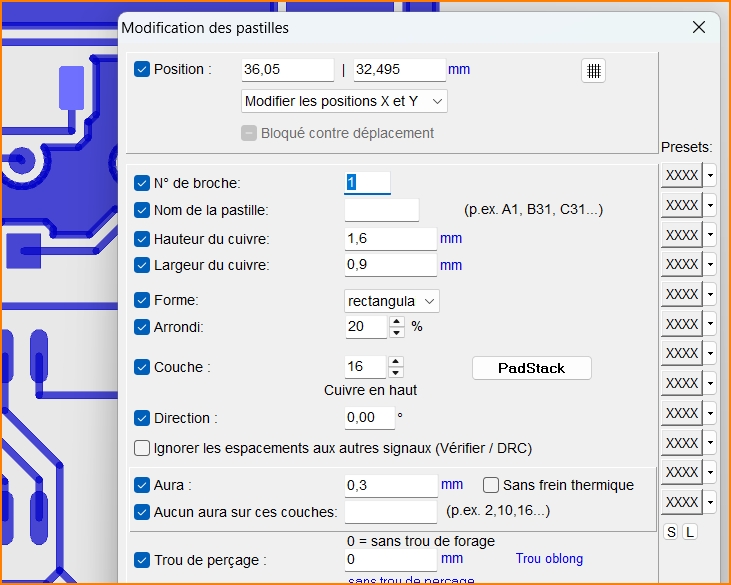The width and height of the screenshot is (731, 585).
Task: Uncheck the Position checkbox
Action: [x=142, y=70]
